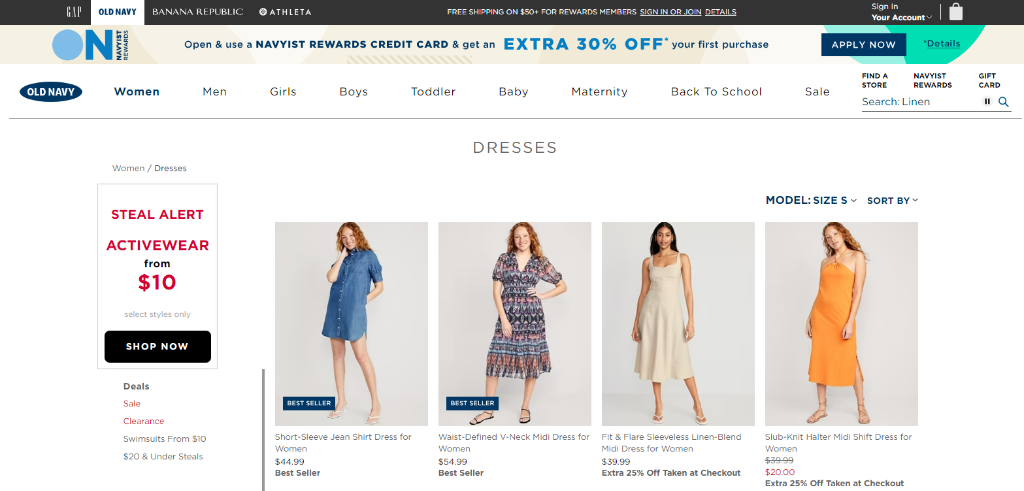Image resolution: width=1024 pixels, height=491 pixels.
Task: Click the Slub-Knit Halter Midi Shift Dress title
Action: point(839,443)
